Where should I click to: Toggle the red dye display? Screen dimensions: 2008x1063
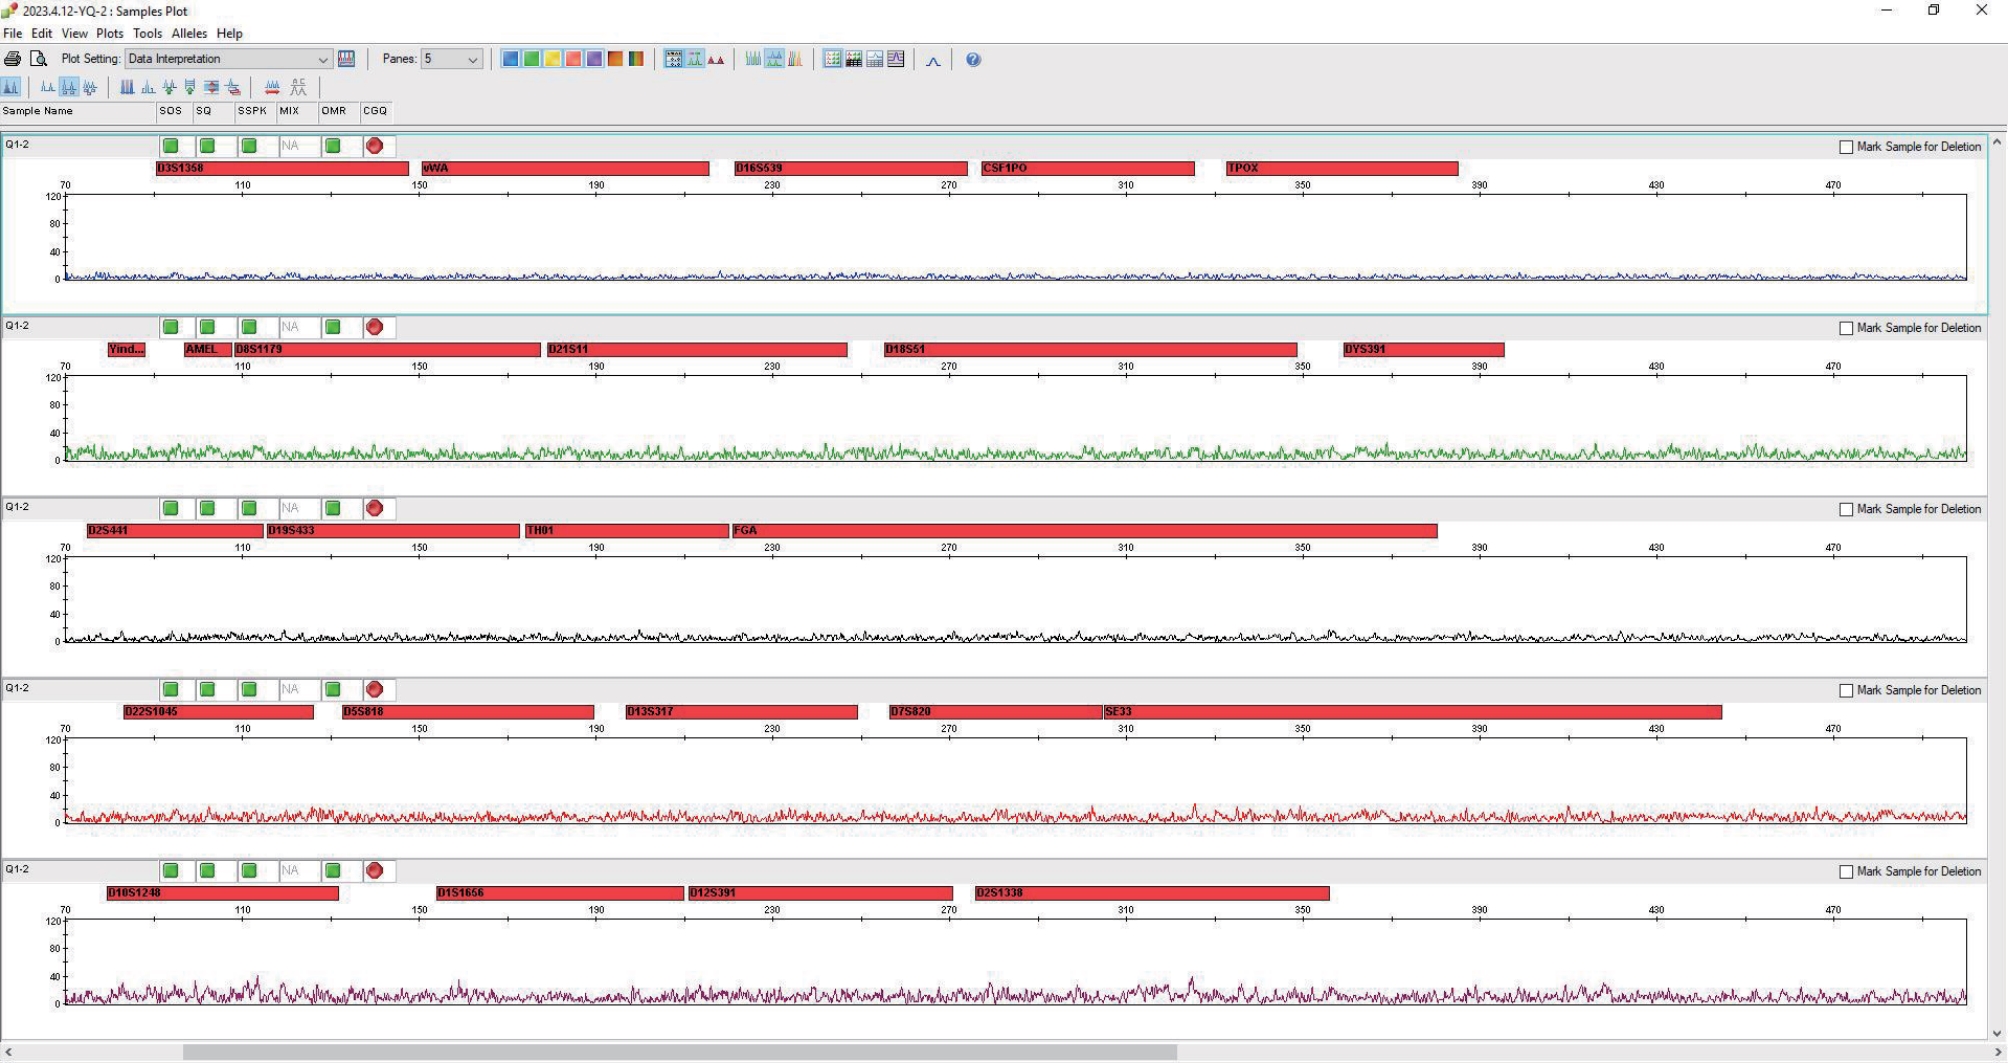[x=573, y=59]
